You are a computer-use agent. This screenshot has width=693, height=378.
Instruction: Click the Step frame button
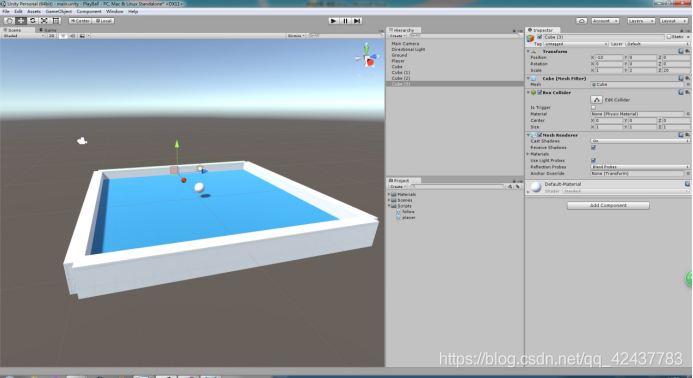point(357,21)
